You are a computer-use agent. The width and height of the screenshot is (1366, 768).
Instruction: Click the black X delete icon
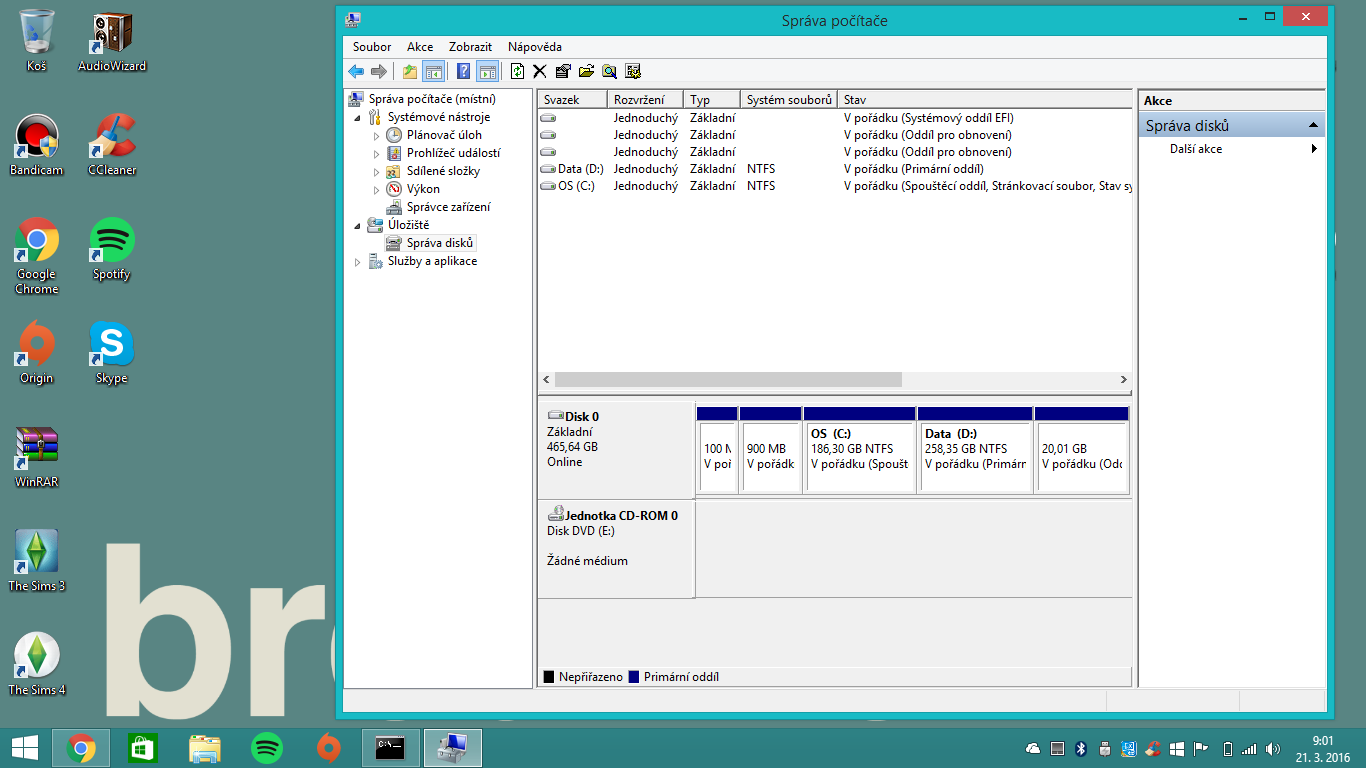[540, 71]
